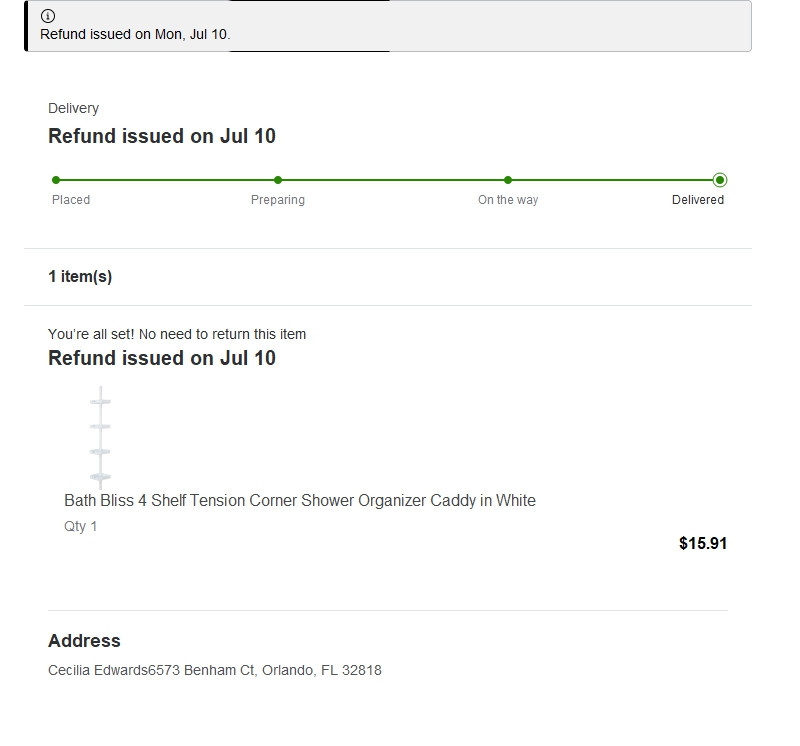
Task: Click the Qty 1 text under product
Action: point(81,526)
